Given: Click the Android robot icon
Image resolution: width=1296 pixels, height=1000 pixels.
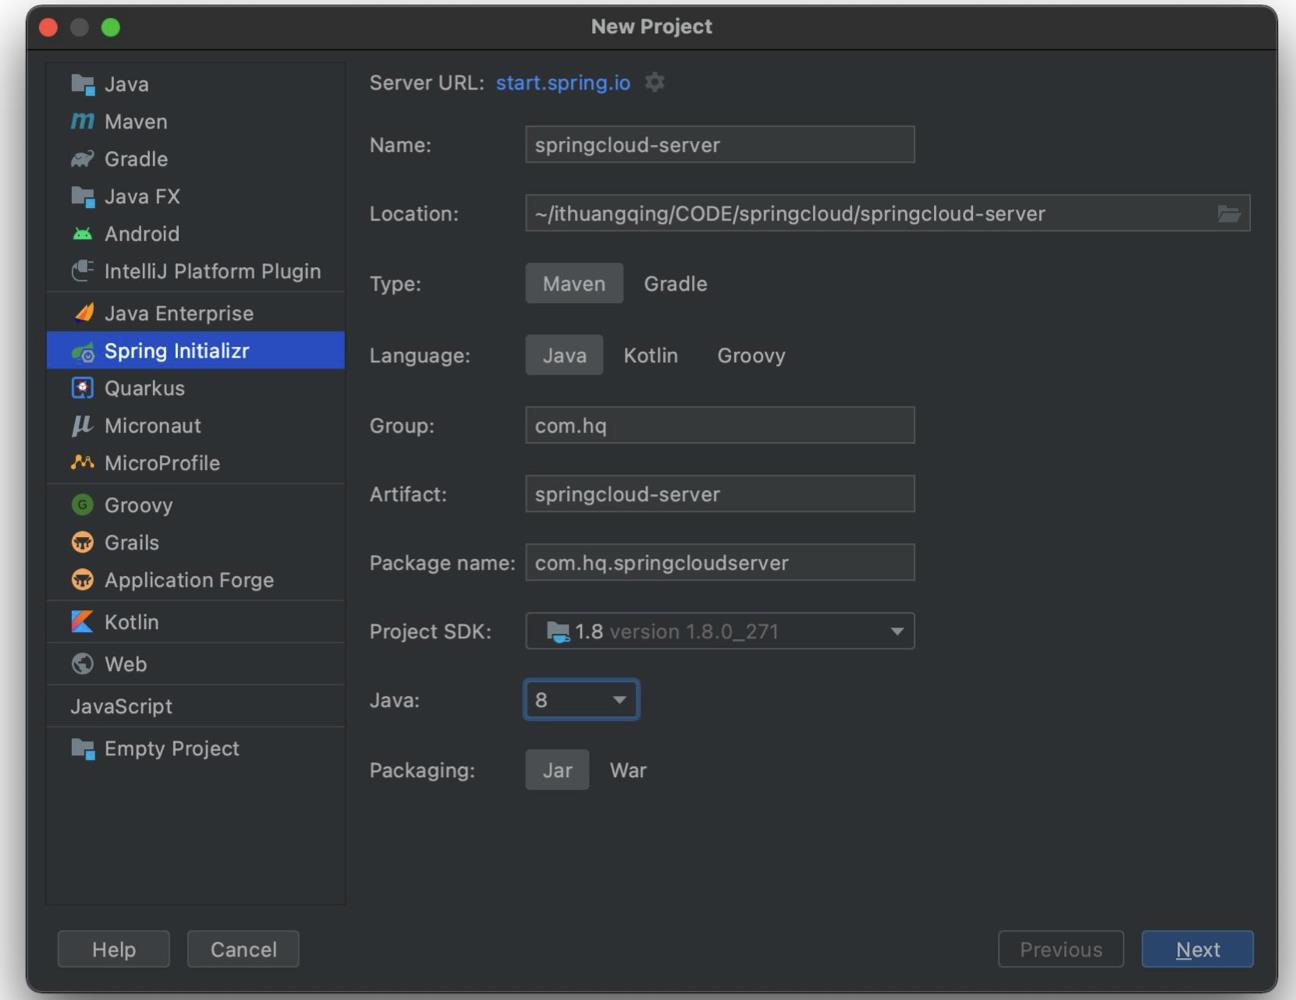Looking at the screenshot, I should pyautogui.click(x=82, y=234).
